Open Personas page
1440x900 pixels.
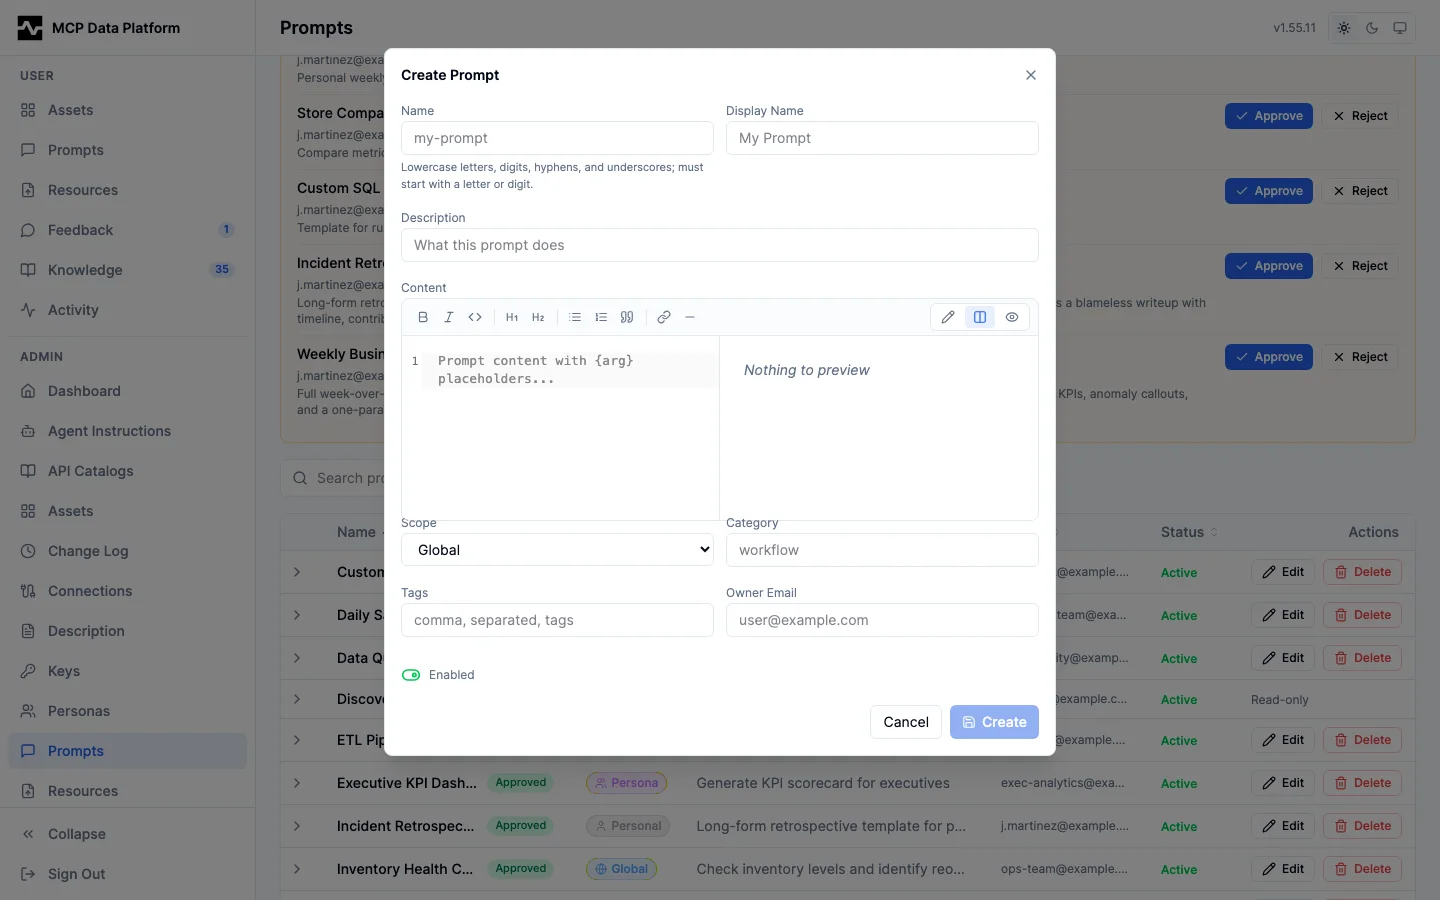(127, 711)
